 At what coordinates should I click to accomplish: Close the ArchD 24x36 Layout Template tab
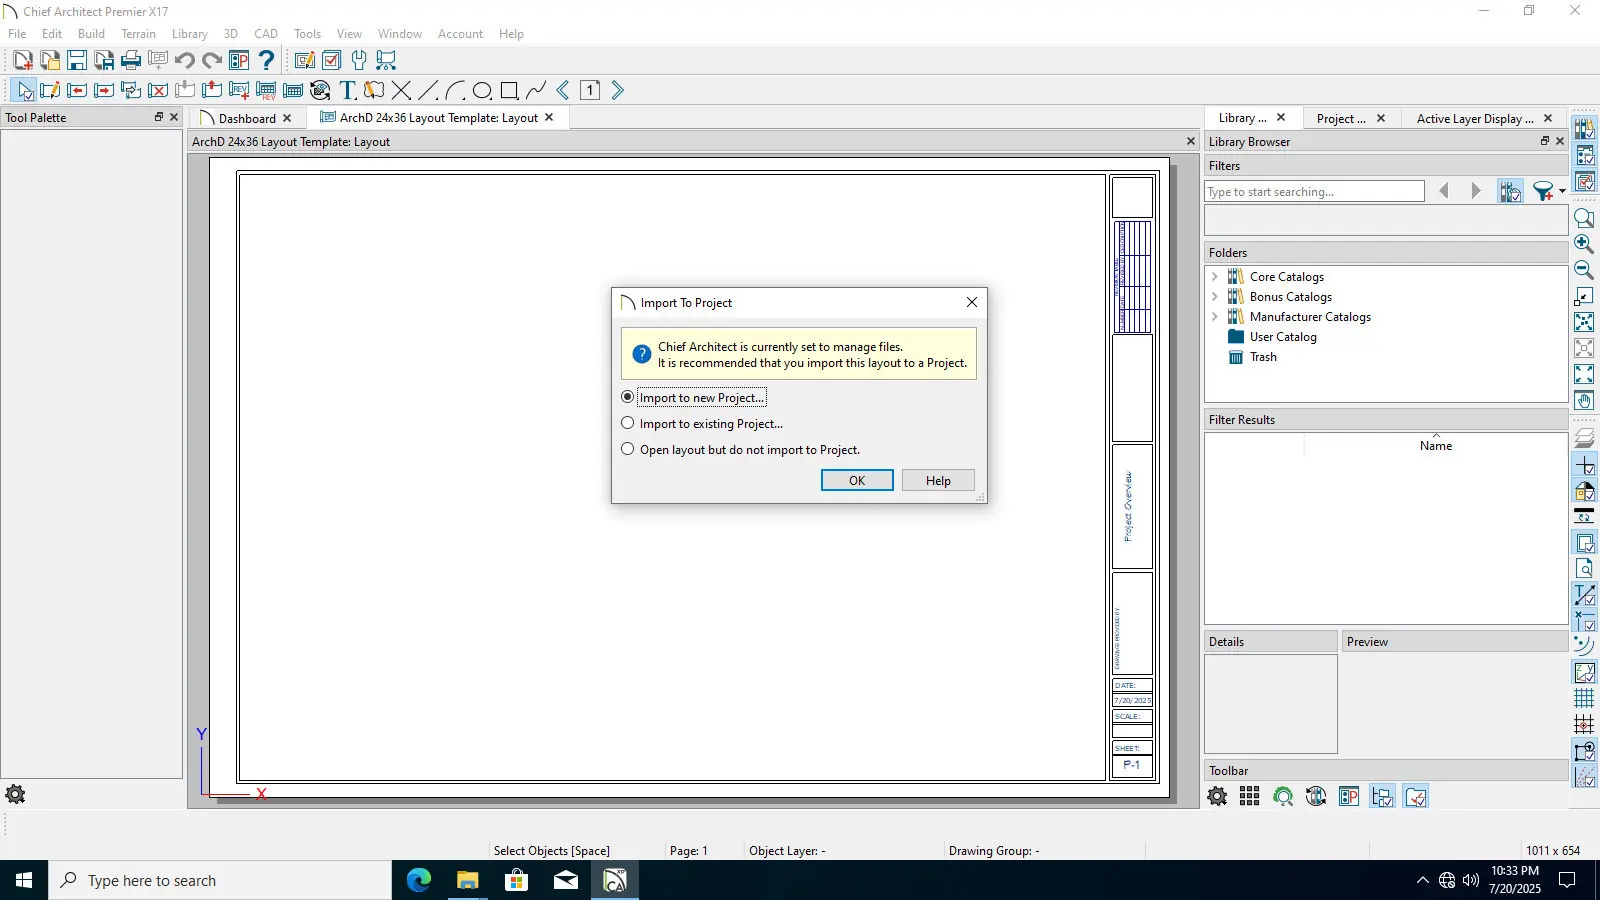click(549, 118)
